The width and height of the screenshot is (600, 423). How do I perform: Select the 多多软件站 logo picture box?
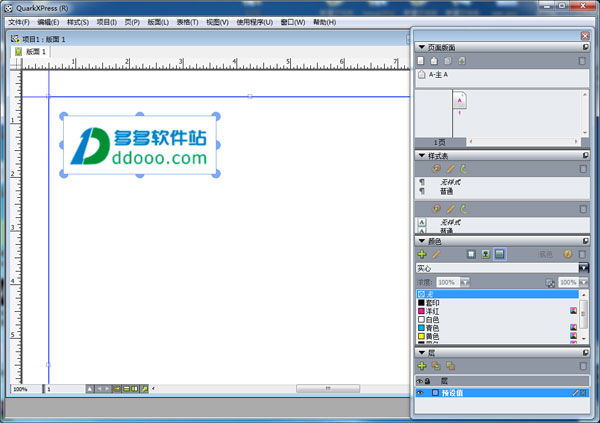coord(140,145)
